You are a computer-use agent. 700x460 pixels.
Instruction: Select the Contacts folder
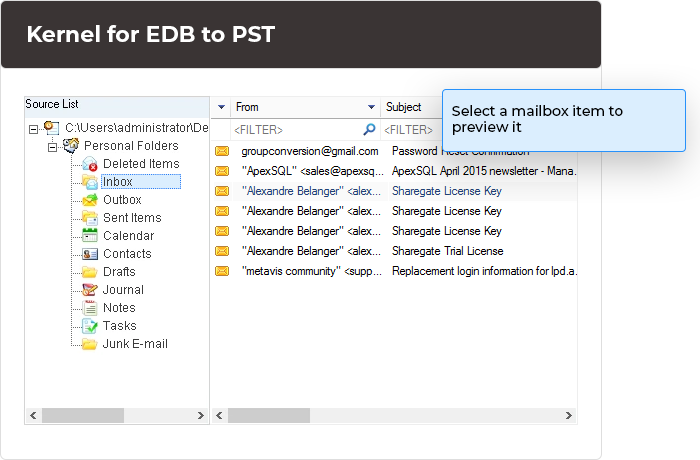(x=127, y=254)
